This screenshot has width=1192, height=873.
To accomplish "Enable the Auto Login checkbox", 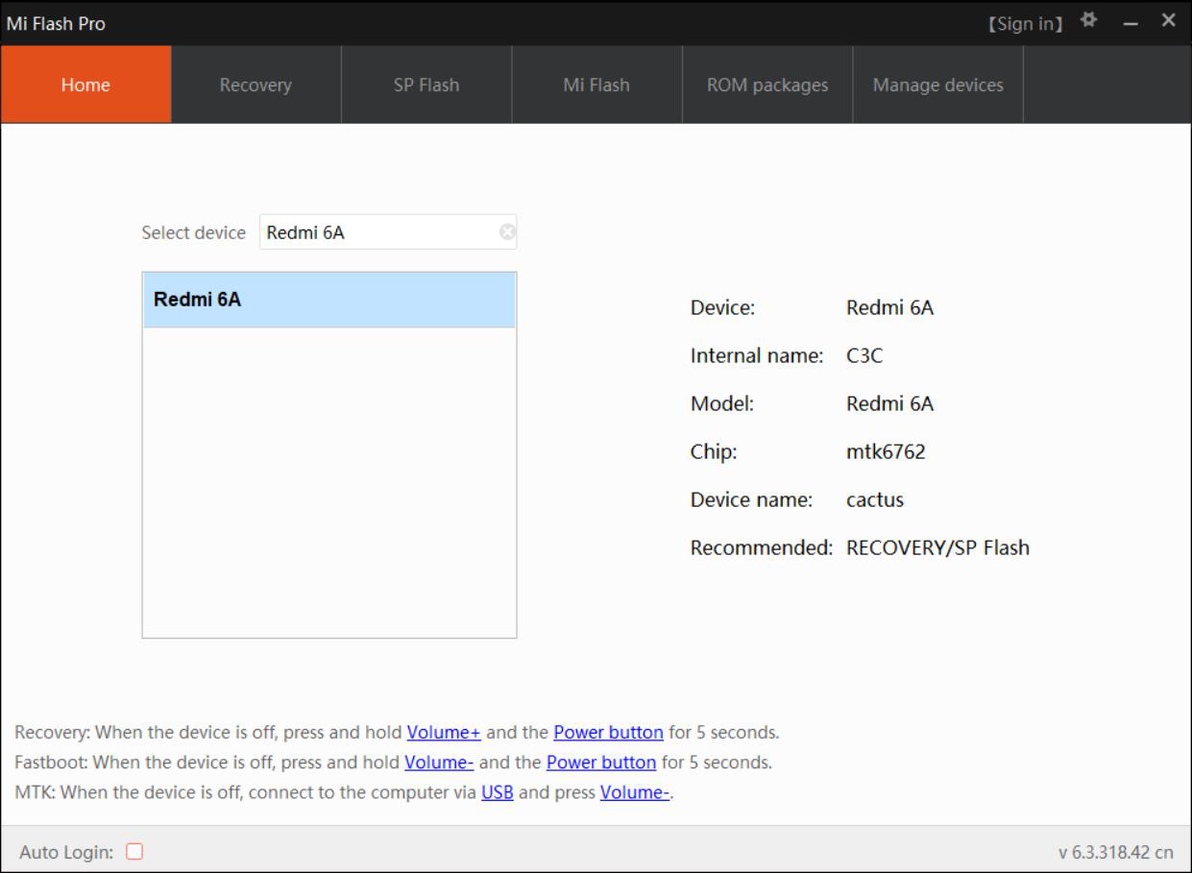I will (135, 851).
